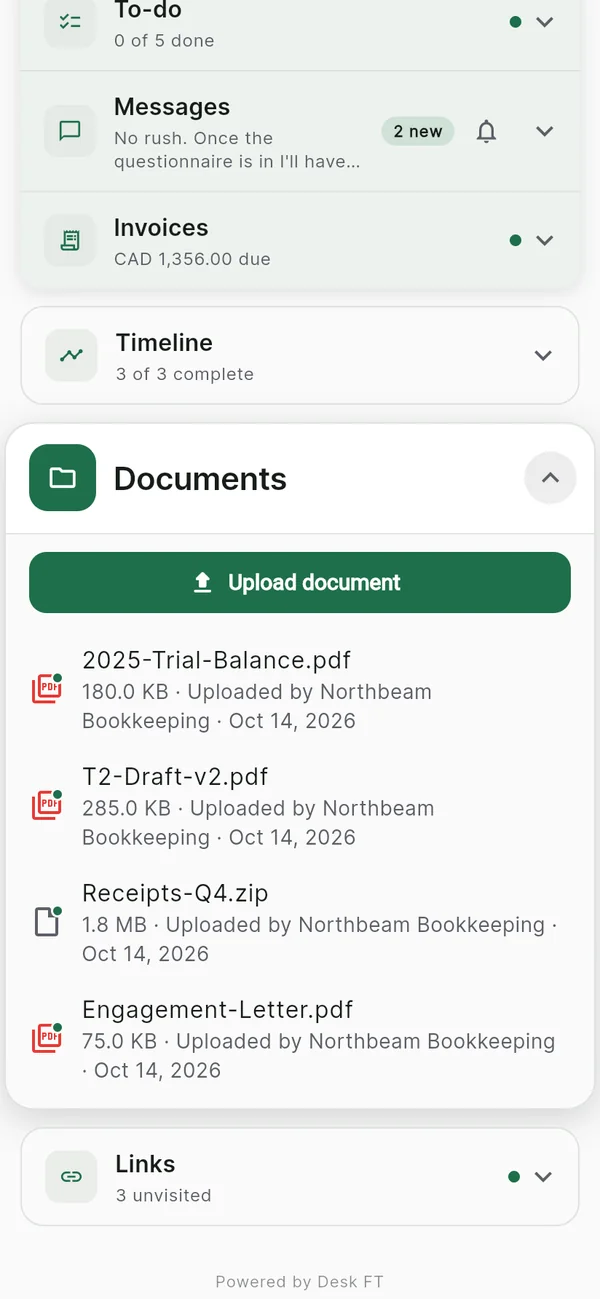Click the green Documents folder icon
This screenshot has height=1299, width=600.
coord(63,478)
